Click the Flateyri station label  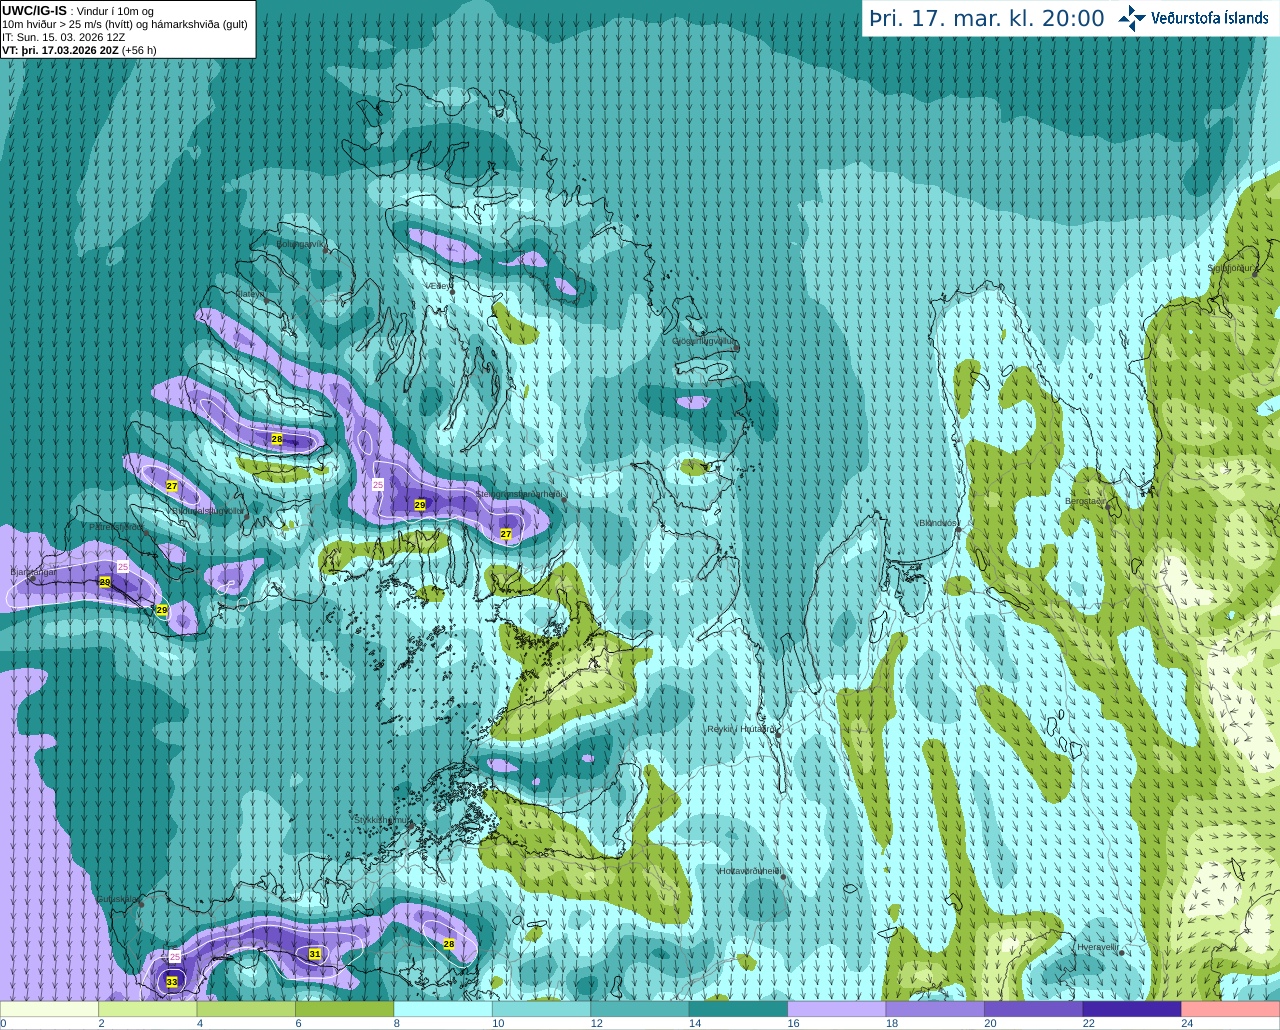pyautogui.click(x=250, y=294)
